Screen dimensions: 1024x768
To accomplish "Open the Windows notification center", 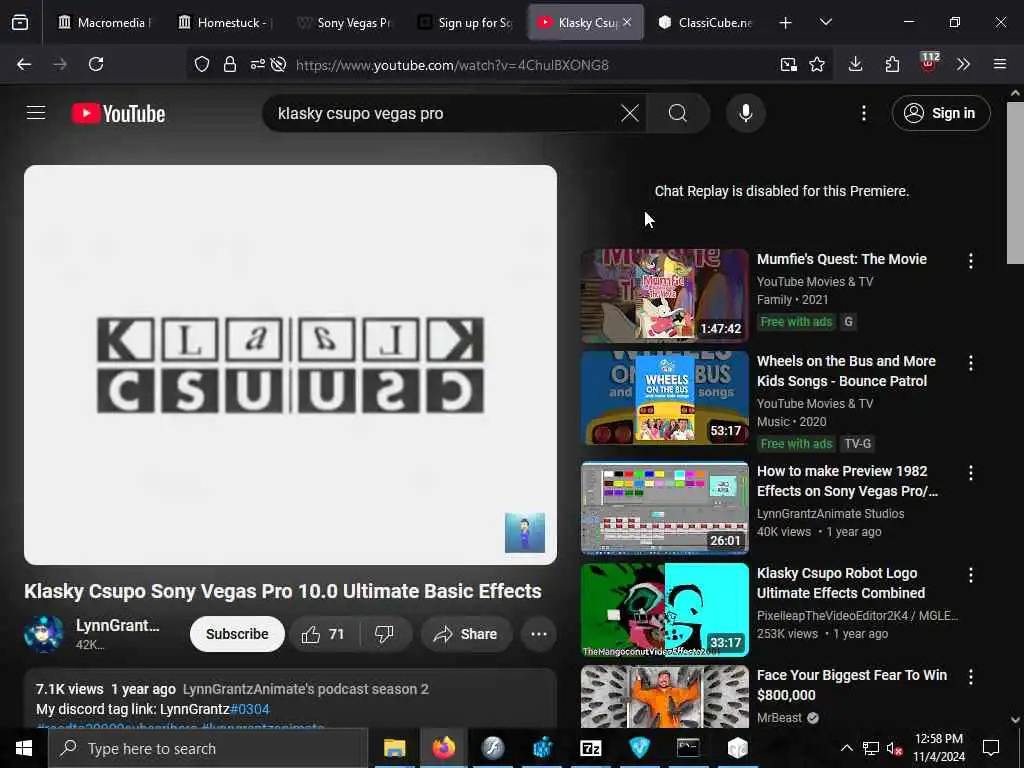I will (x=991, y=748).
